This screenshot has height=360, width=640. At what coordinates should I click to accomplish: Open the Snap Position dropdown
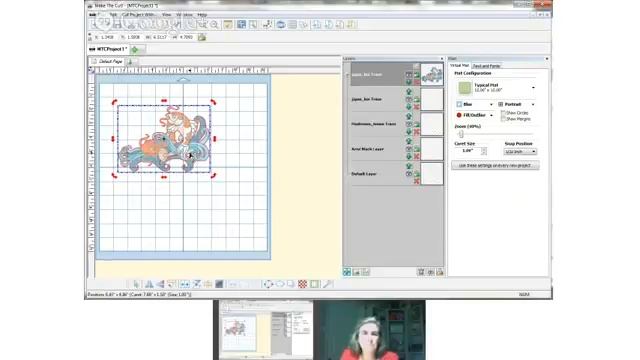point(520,152)
